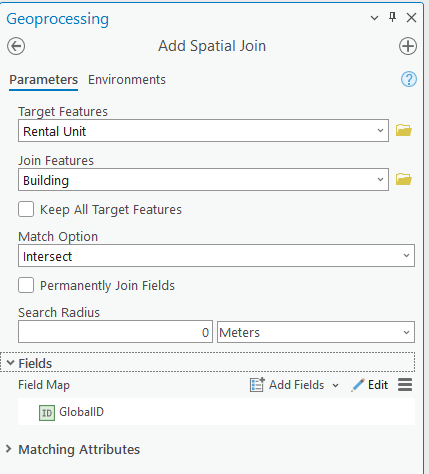Image resolution: width=429 pixels, height=474 pixels.
Task: Open Field Map hamburger menu icon
Action: 405,385
